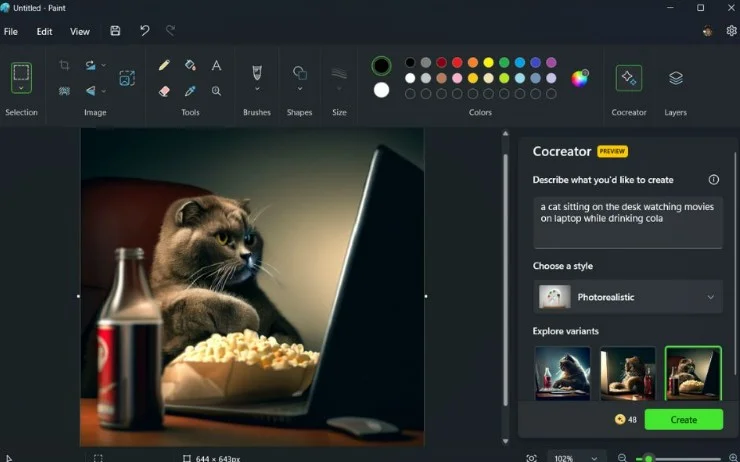Maximize the Paint window
This screenshot has height=462, width=740.
pos(700,8)
